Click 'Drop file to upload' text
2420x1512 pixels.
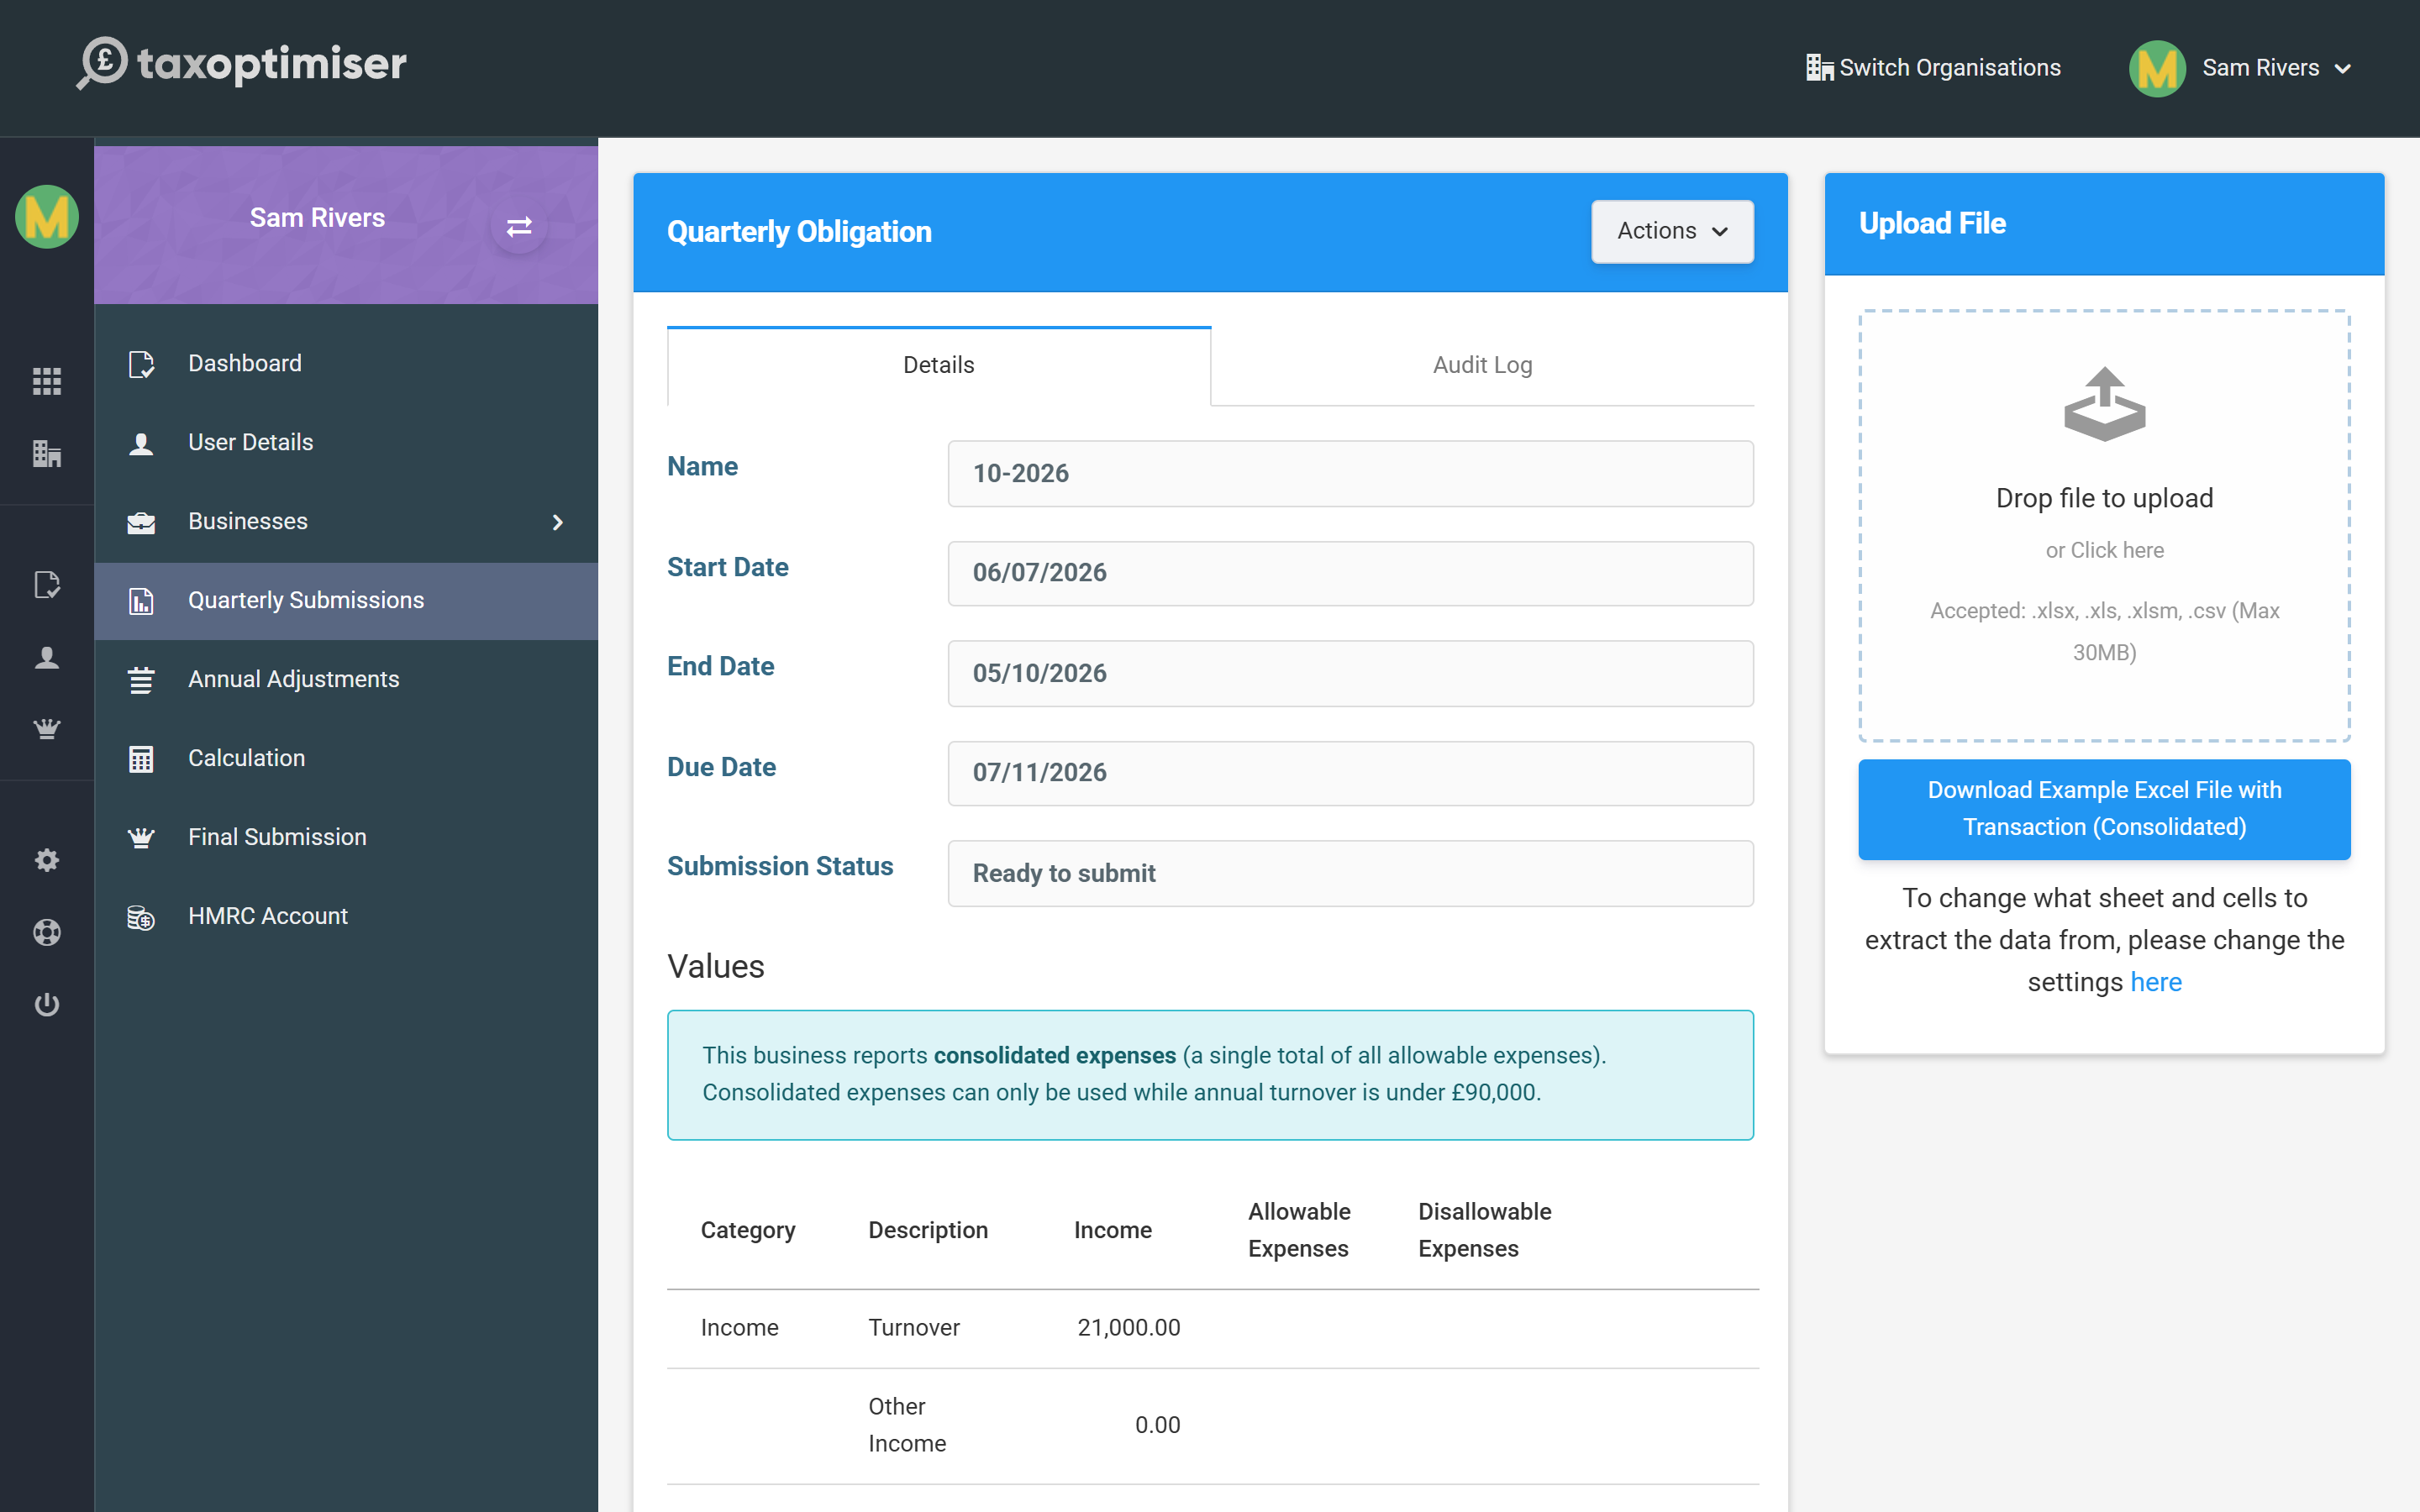2104,498
